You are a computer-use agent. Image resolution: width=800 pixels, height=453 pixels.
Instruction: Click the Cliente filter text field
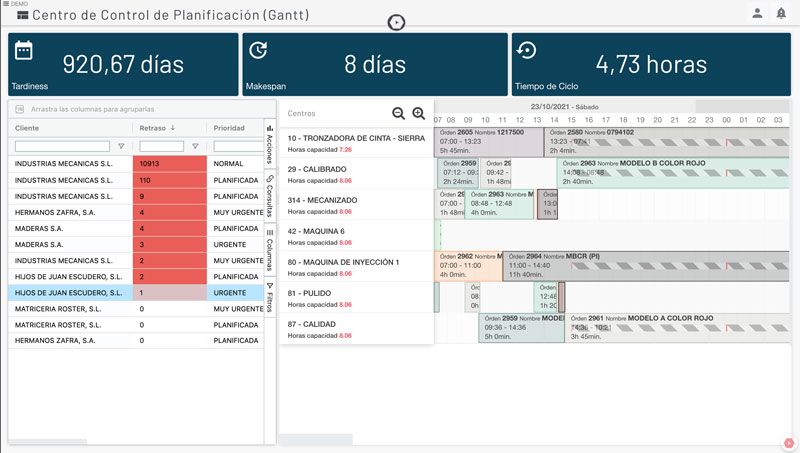[x=62, y=146]
